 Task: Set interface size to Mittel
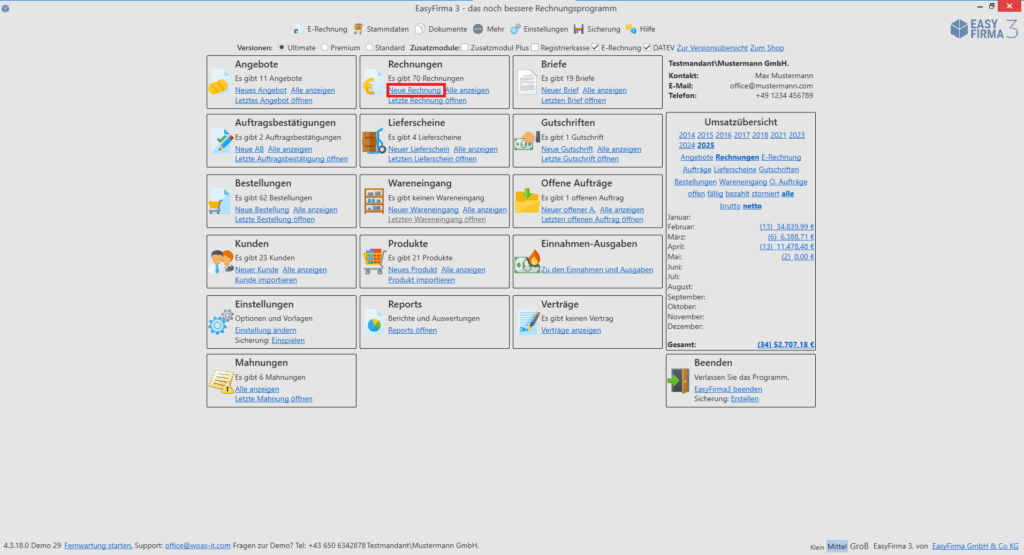pos(837,547)
